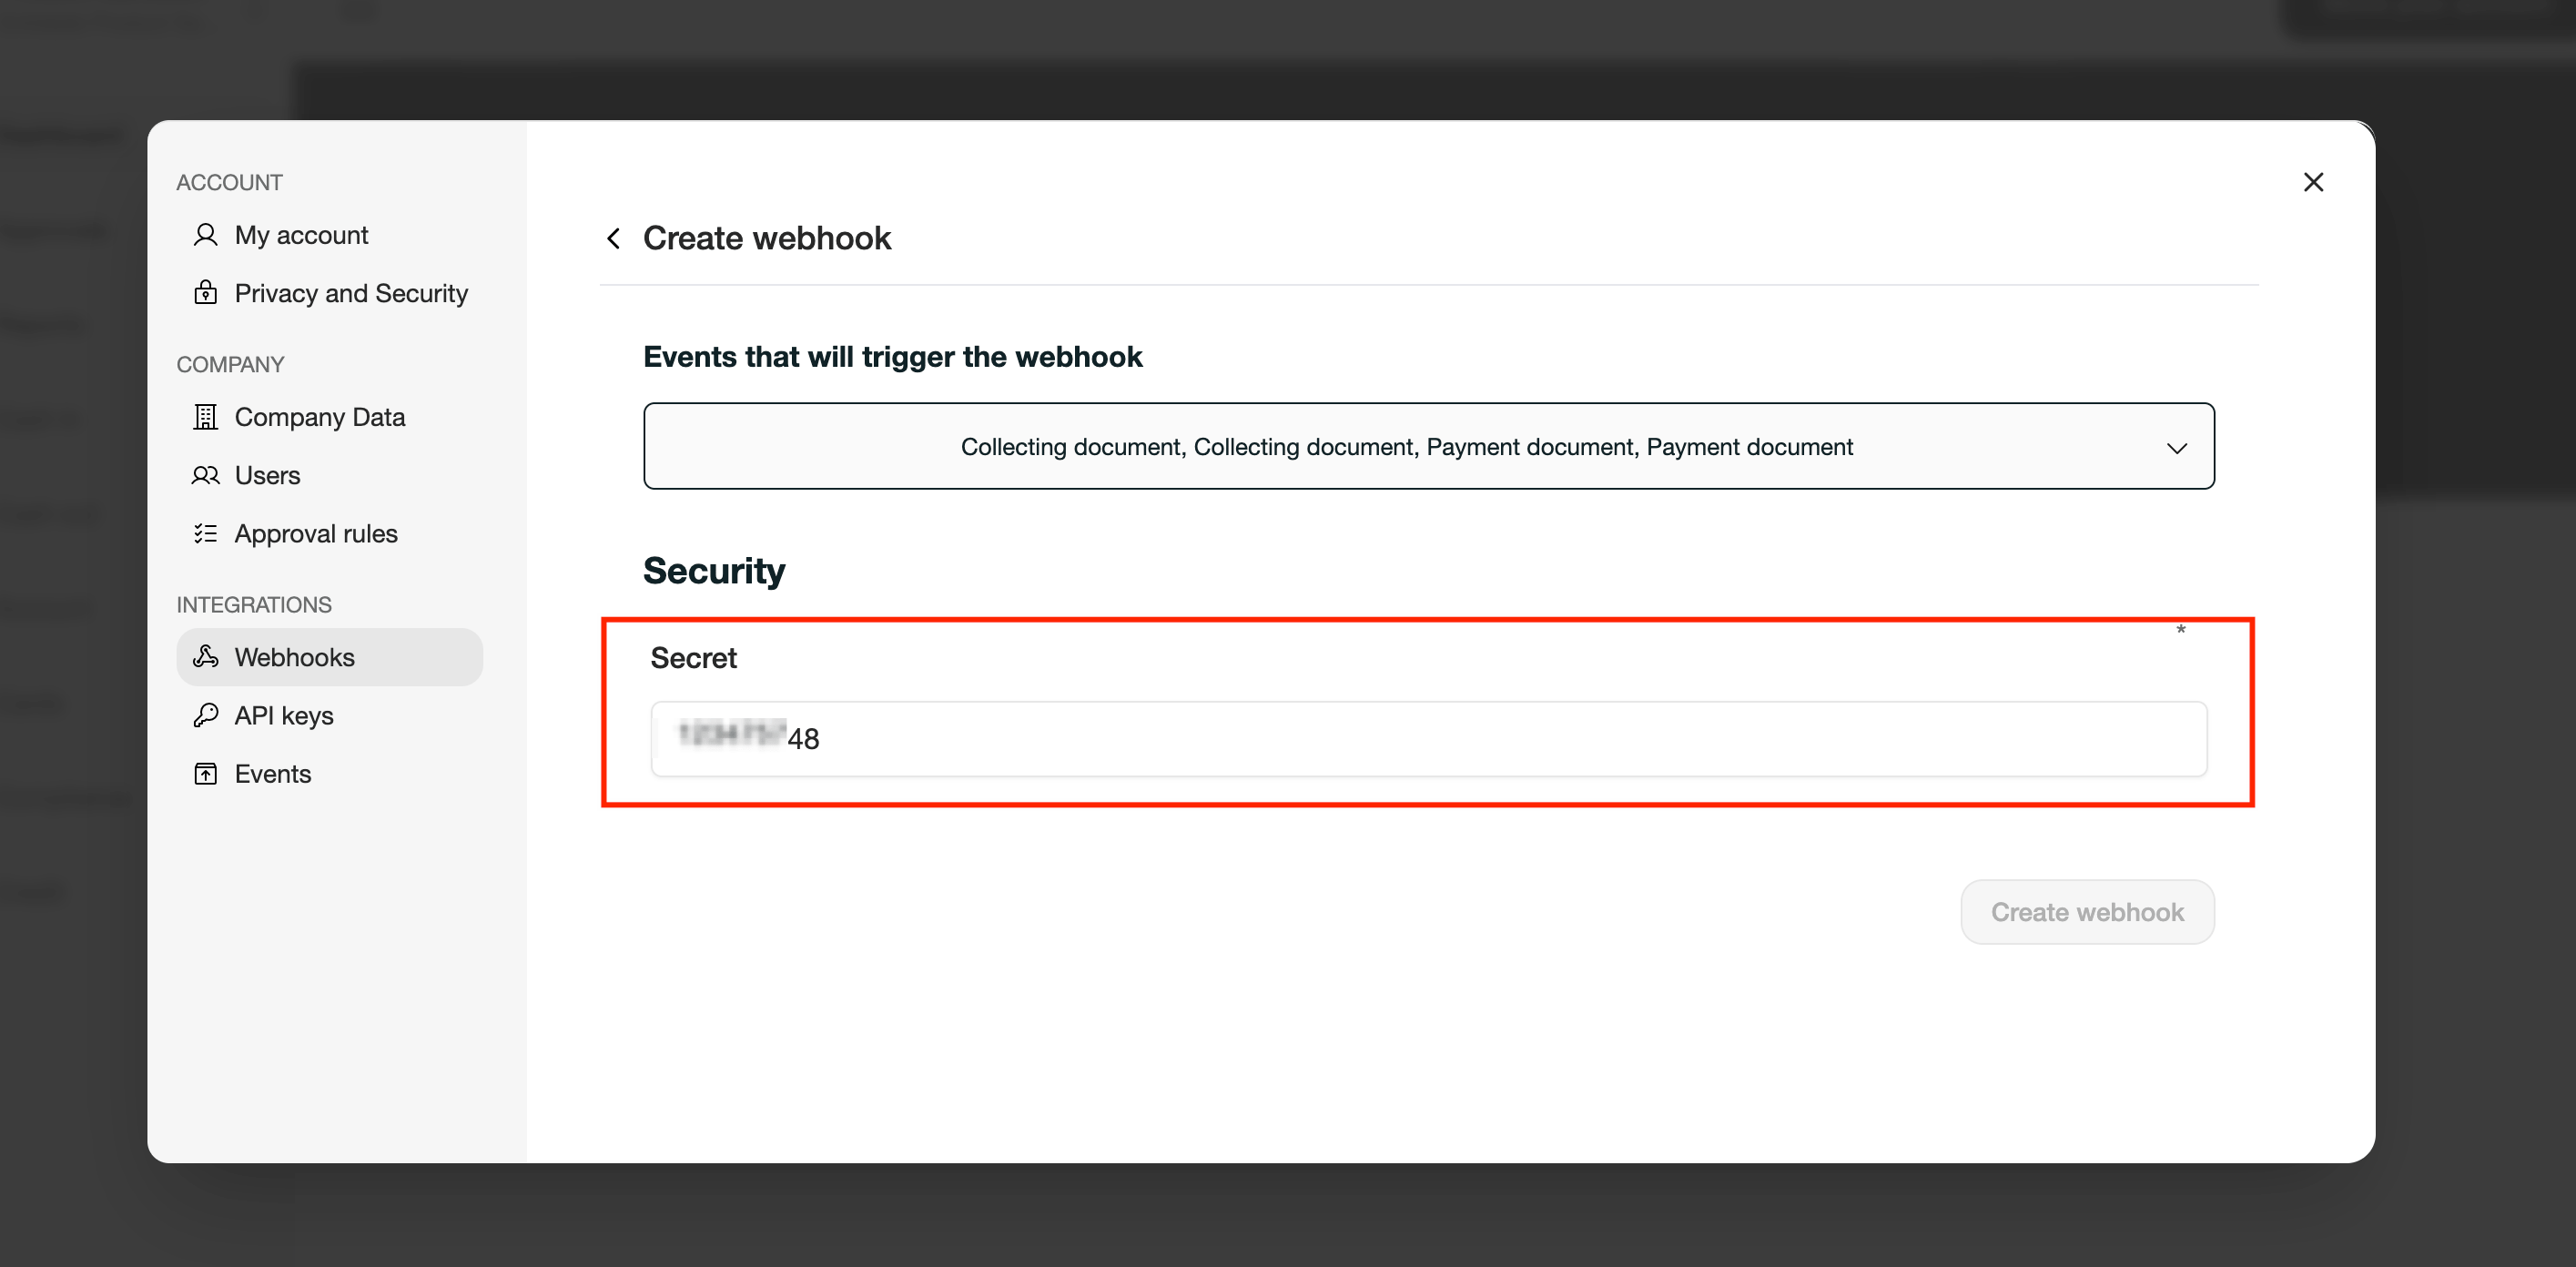The image size is (2576, 1267).
Task: Click the Privacy and Security lock icon
Action: coord(205,292)
